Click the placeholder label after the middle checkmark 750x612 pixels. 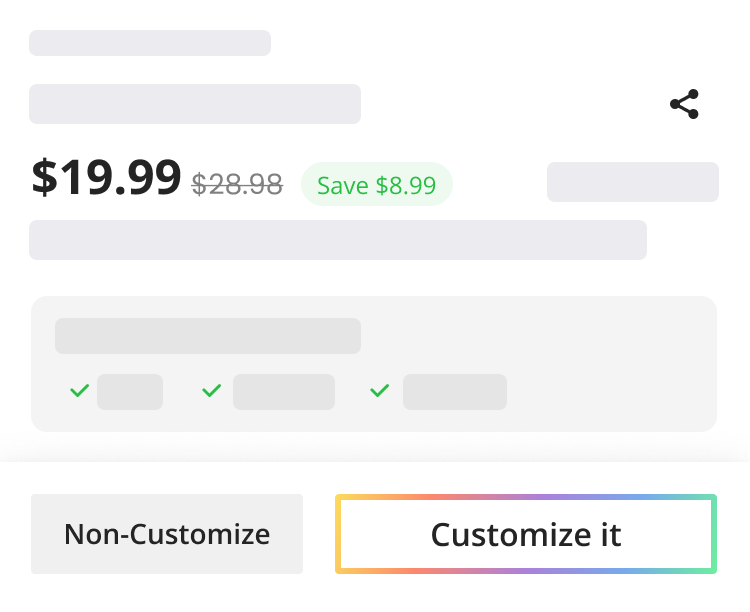[x=284, y=392]
